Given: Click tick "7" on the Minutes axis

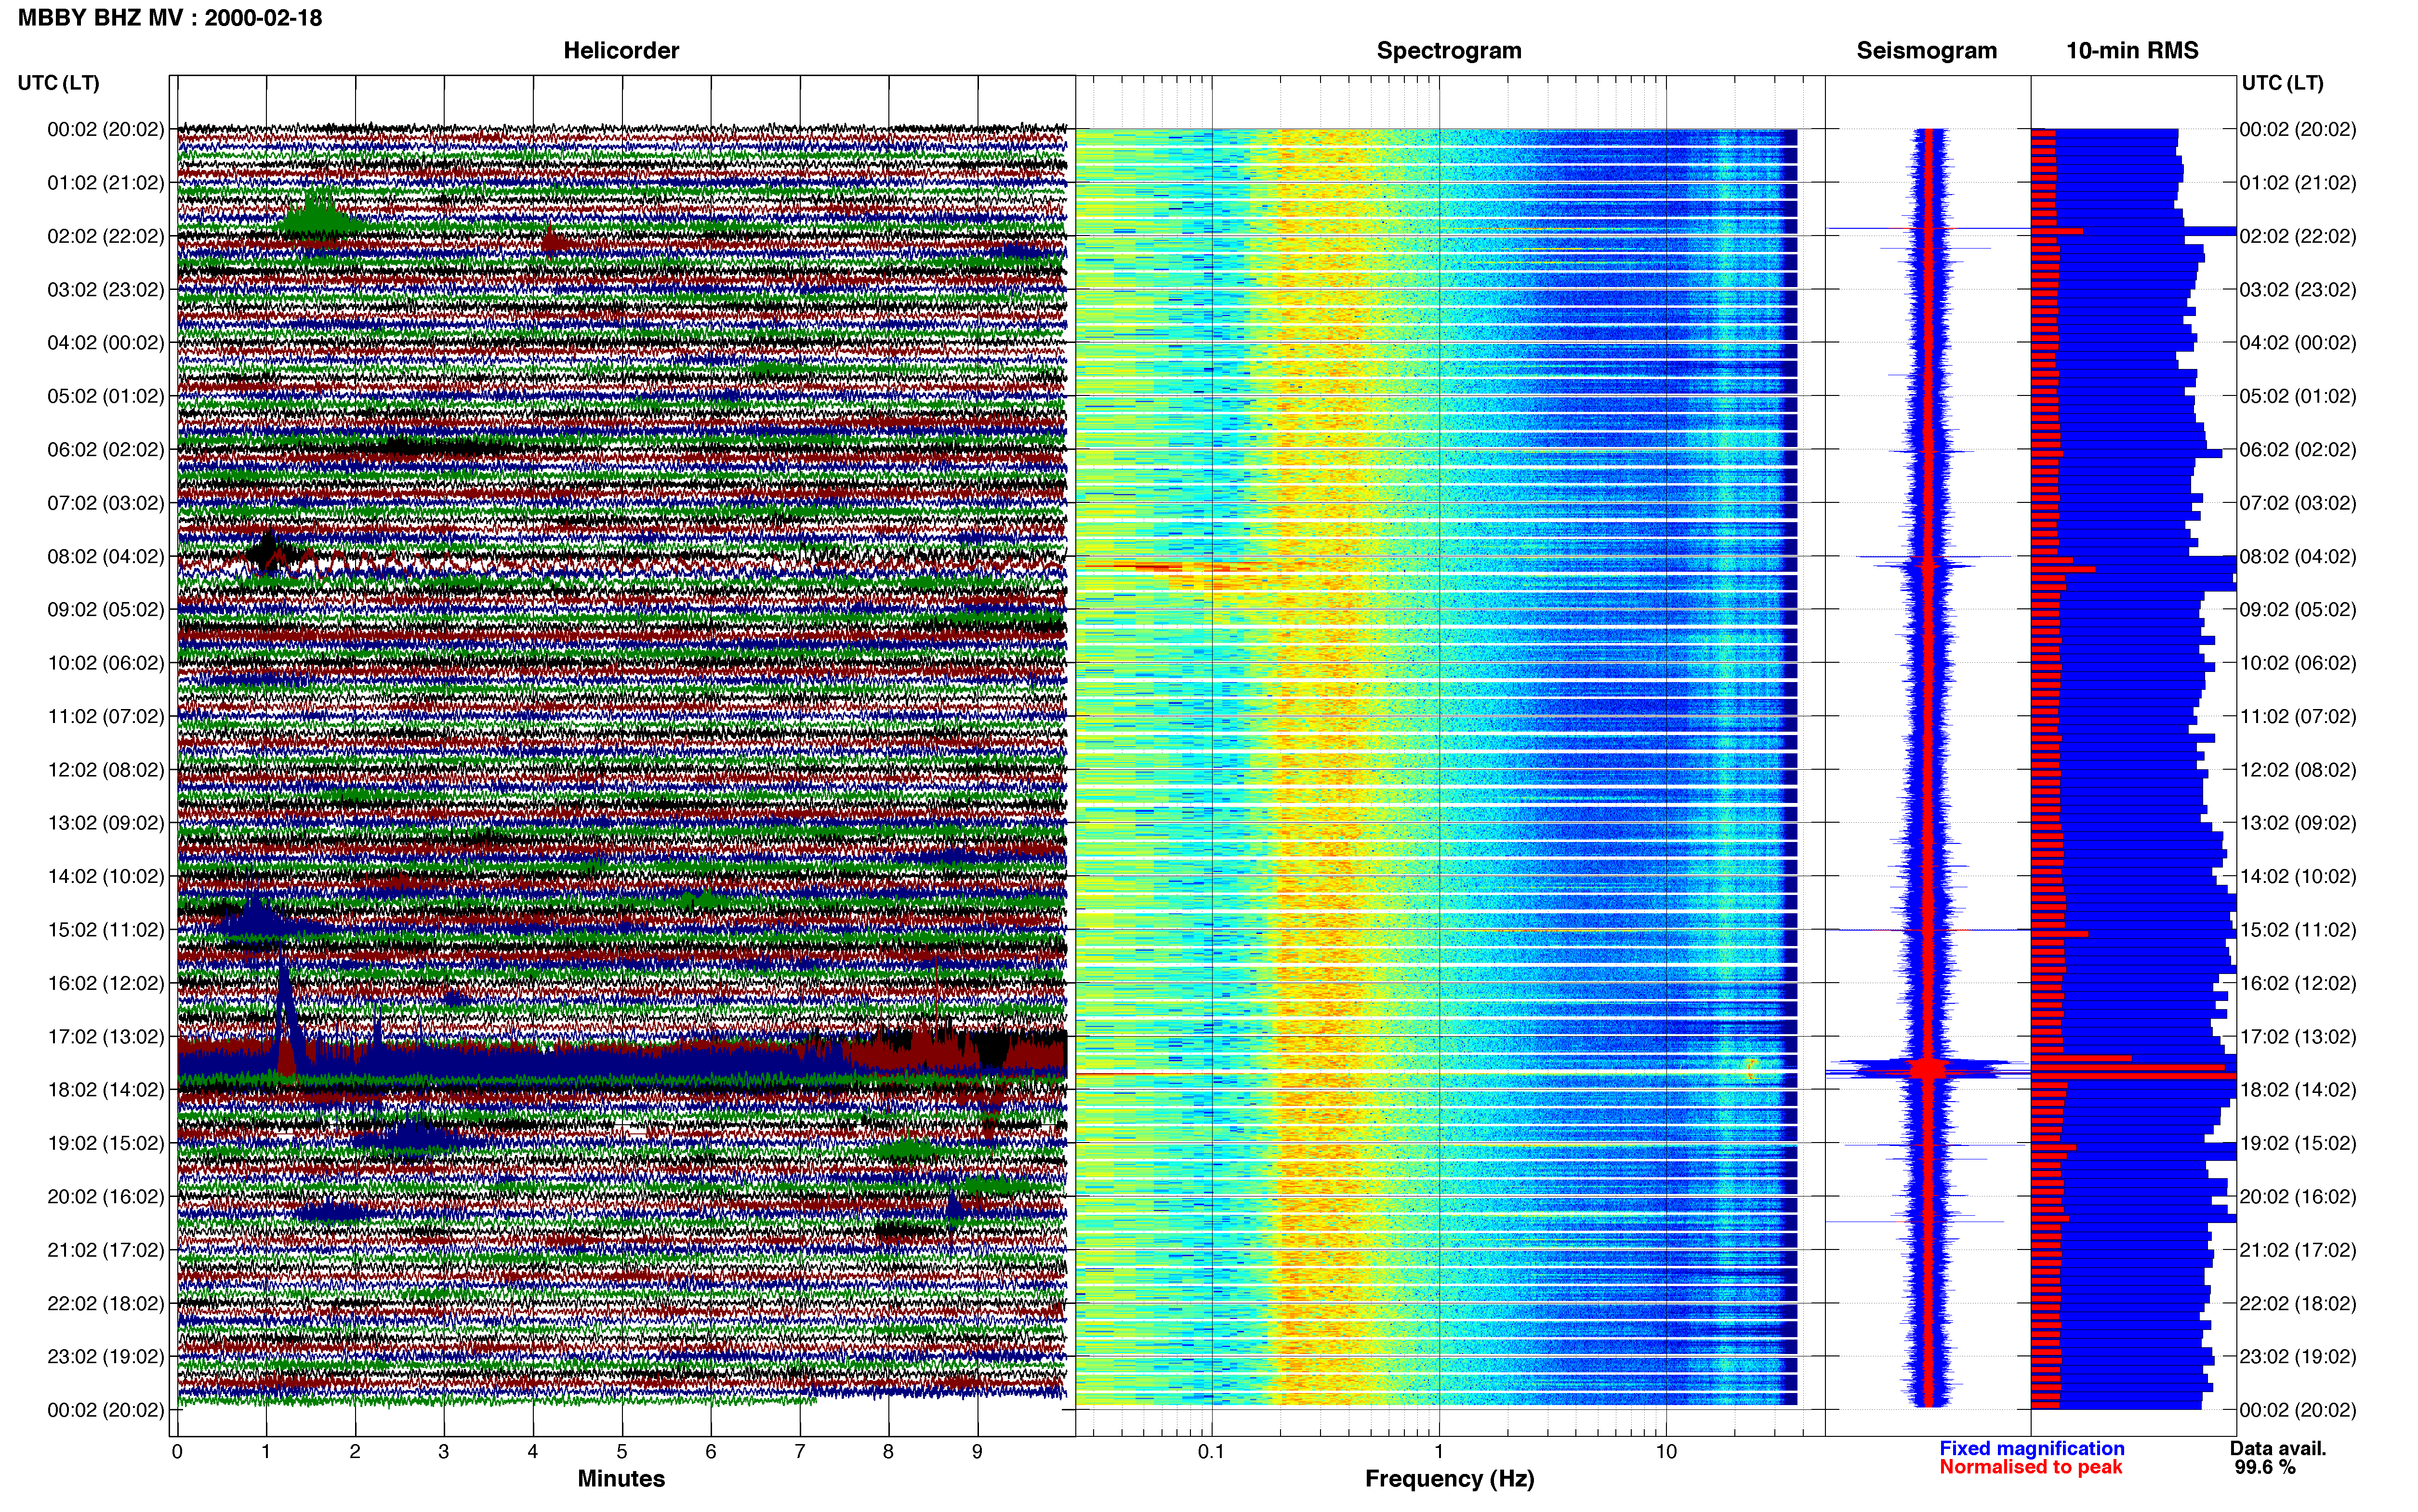Looking at the screenshot, I should click(800, 1452).
